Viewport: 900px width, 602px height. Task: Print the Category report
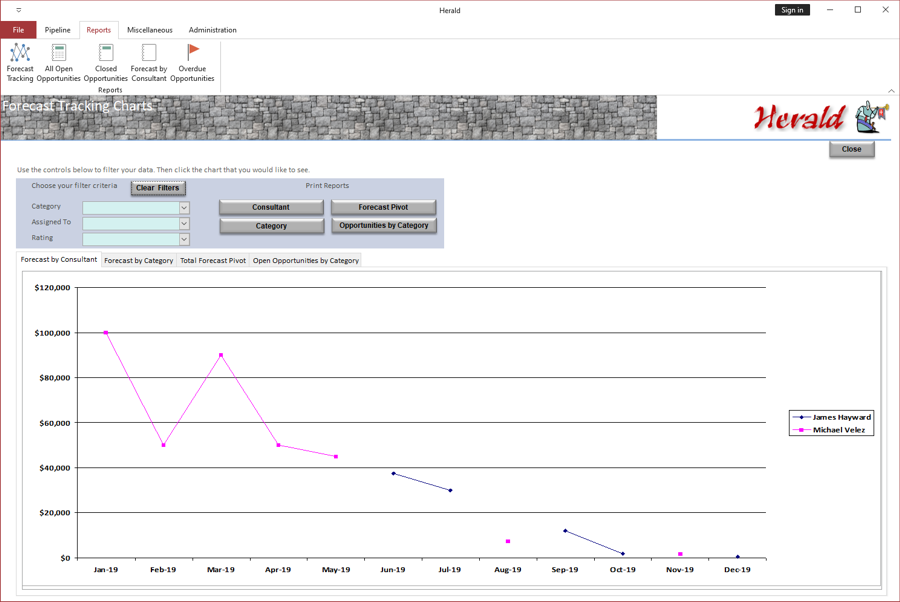[271, 226]
